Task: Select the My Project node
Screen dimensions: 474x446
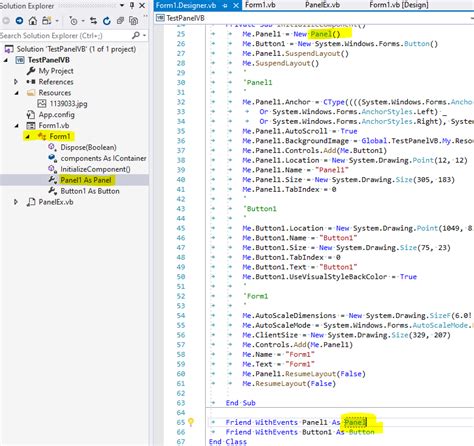Action: [x=56, y=71]
